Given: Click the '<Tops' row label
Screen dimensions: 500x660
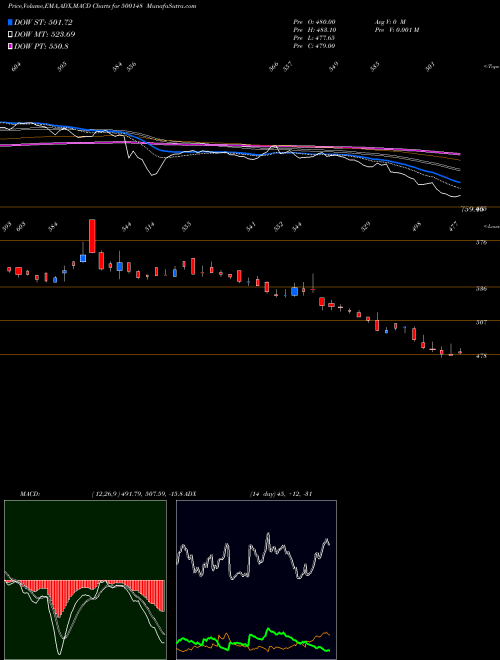Looking at the screenshot, I should point(491,67).
